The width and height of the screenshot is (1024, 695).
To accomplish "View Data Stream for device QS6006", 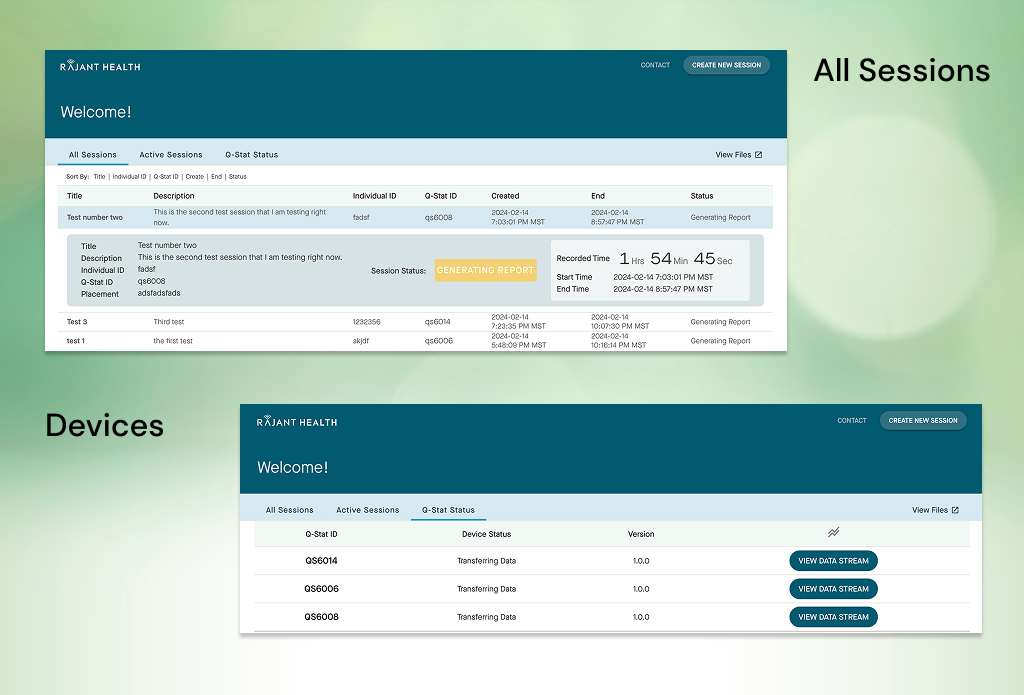I will (833, 589).
